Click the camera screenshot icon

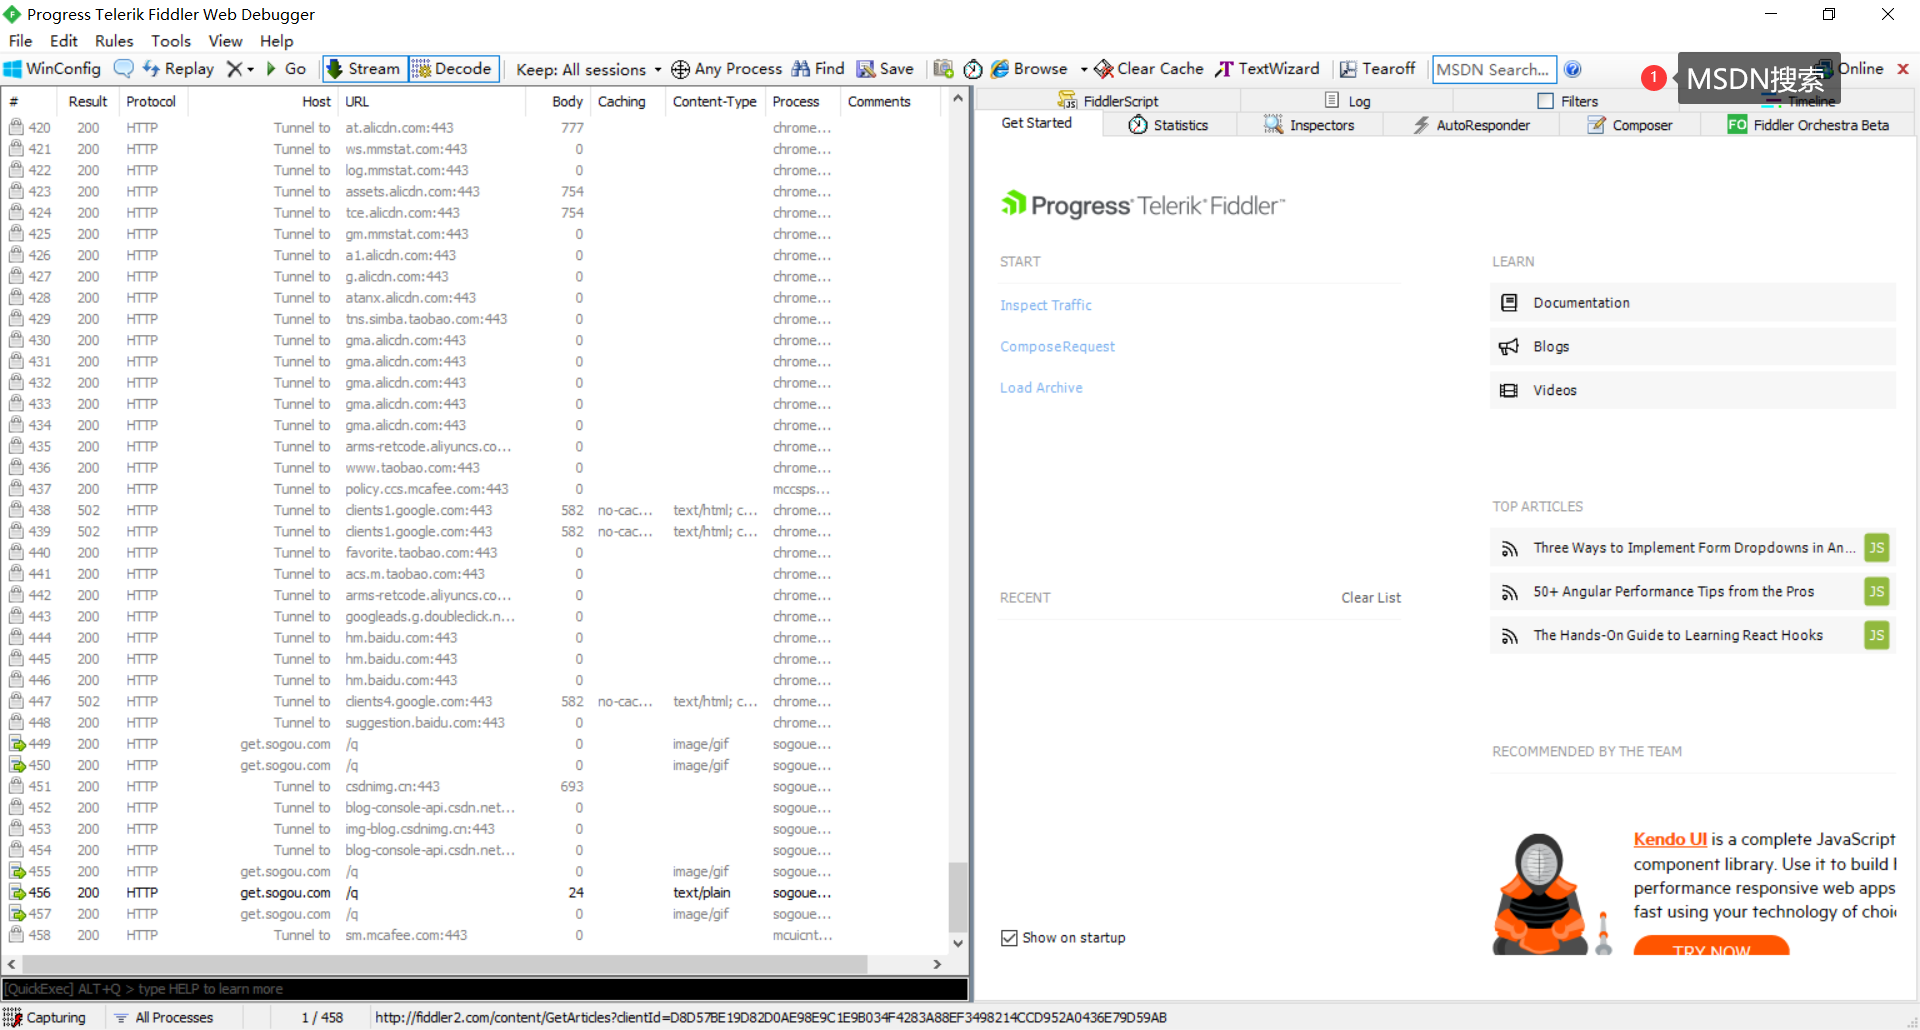pyautogui.click(x=943, y=69)
